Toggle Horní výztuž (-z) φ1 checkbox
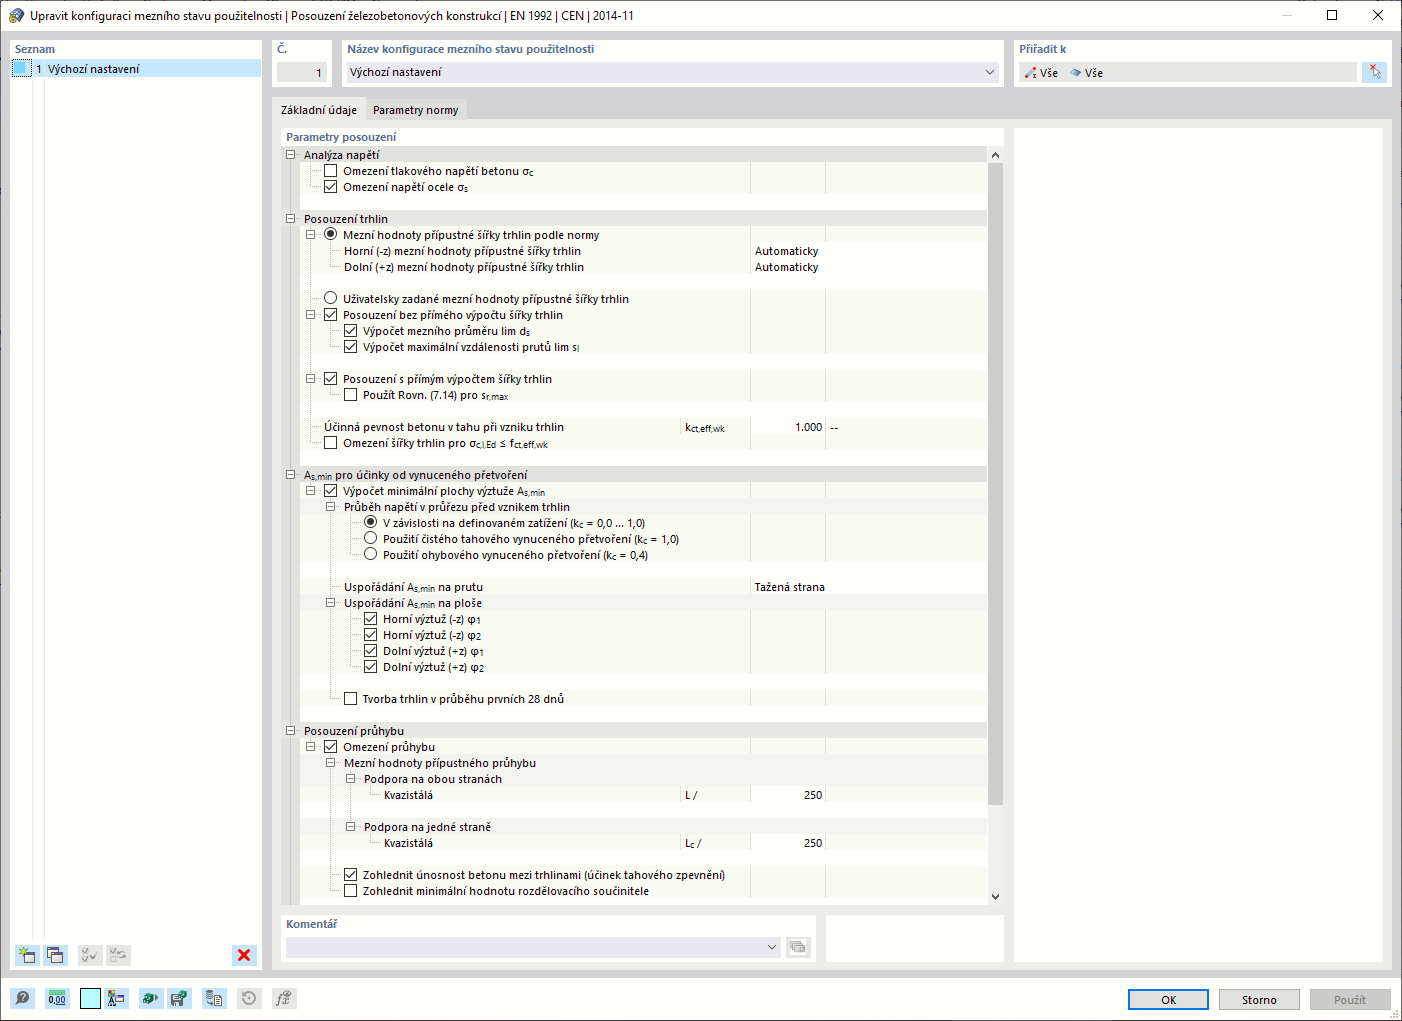Image resolution: width=1402 pixels, height=1021 pixels. 371,619
